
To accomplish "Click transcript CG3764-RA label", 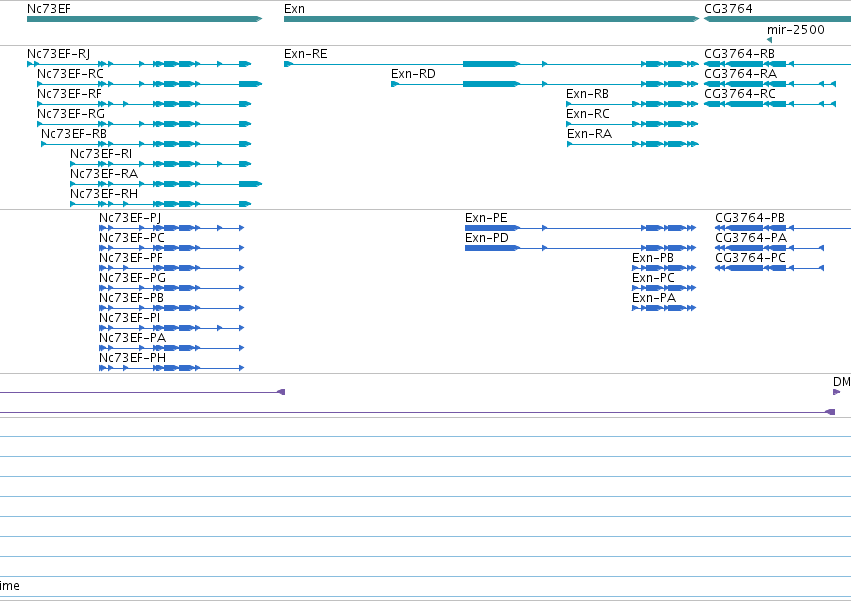I will pos(740,74).
